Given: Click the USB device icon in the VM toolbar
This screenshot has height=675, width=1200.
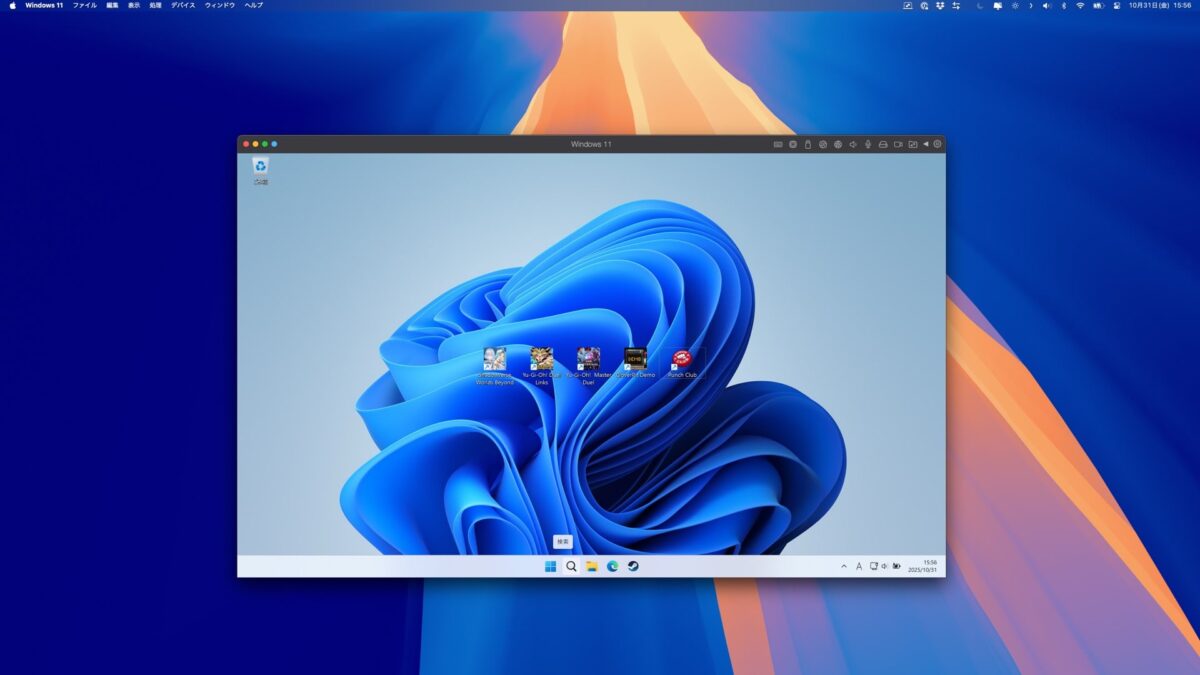Looking at the screenshot, I should pos(806,144).
